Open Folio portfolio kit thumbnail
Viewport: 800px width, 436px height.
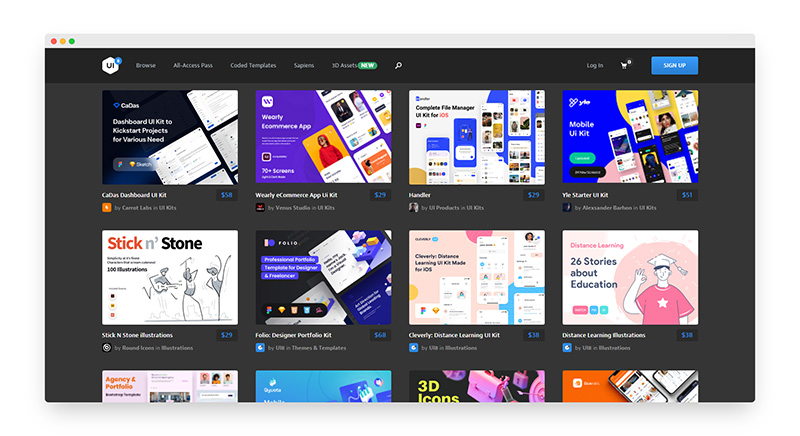click(x=323, y=277)
